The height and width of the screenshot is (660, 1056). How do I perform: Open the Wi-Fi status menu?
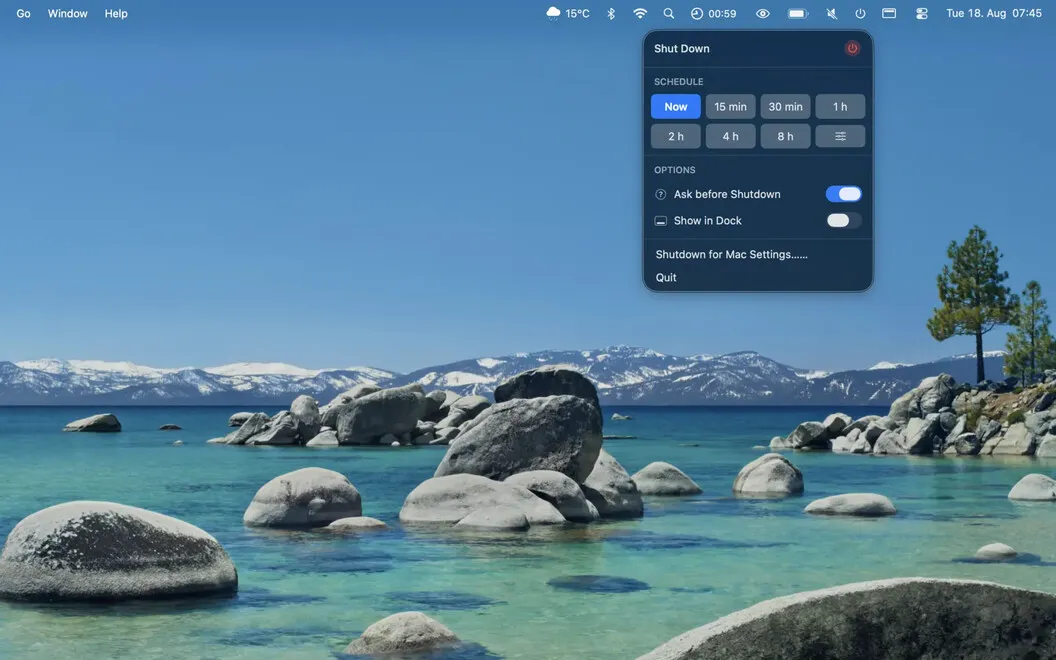point(640,13)
